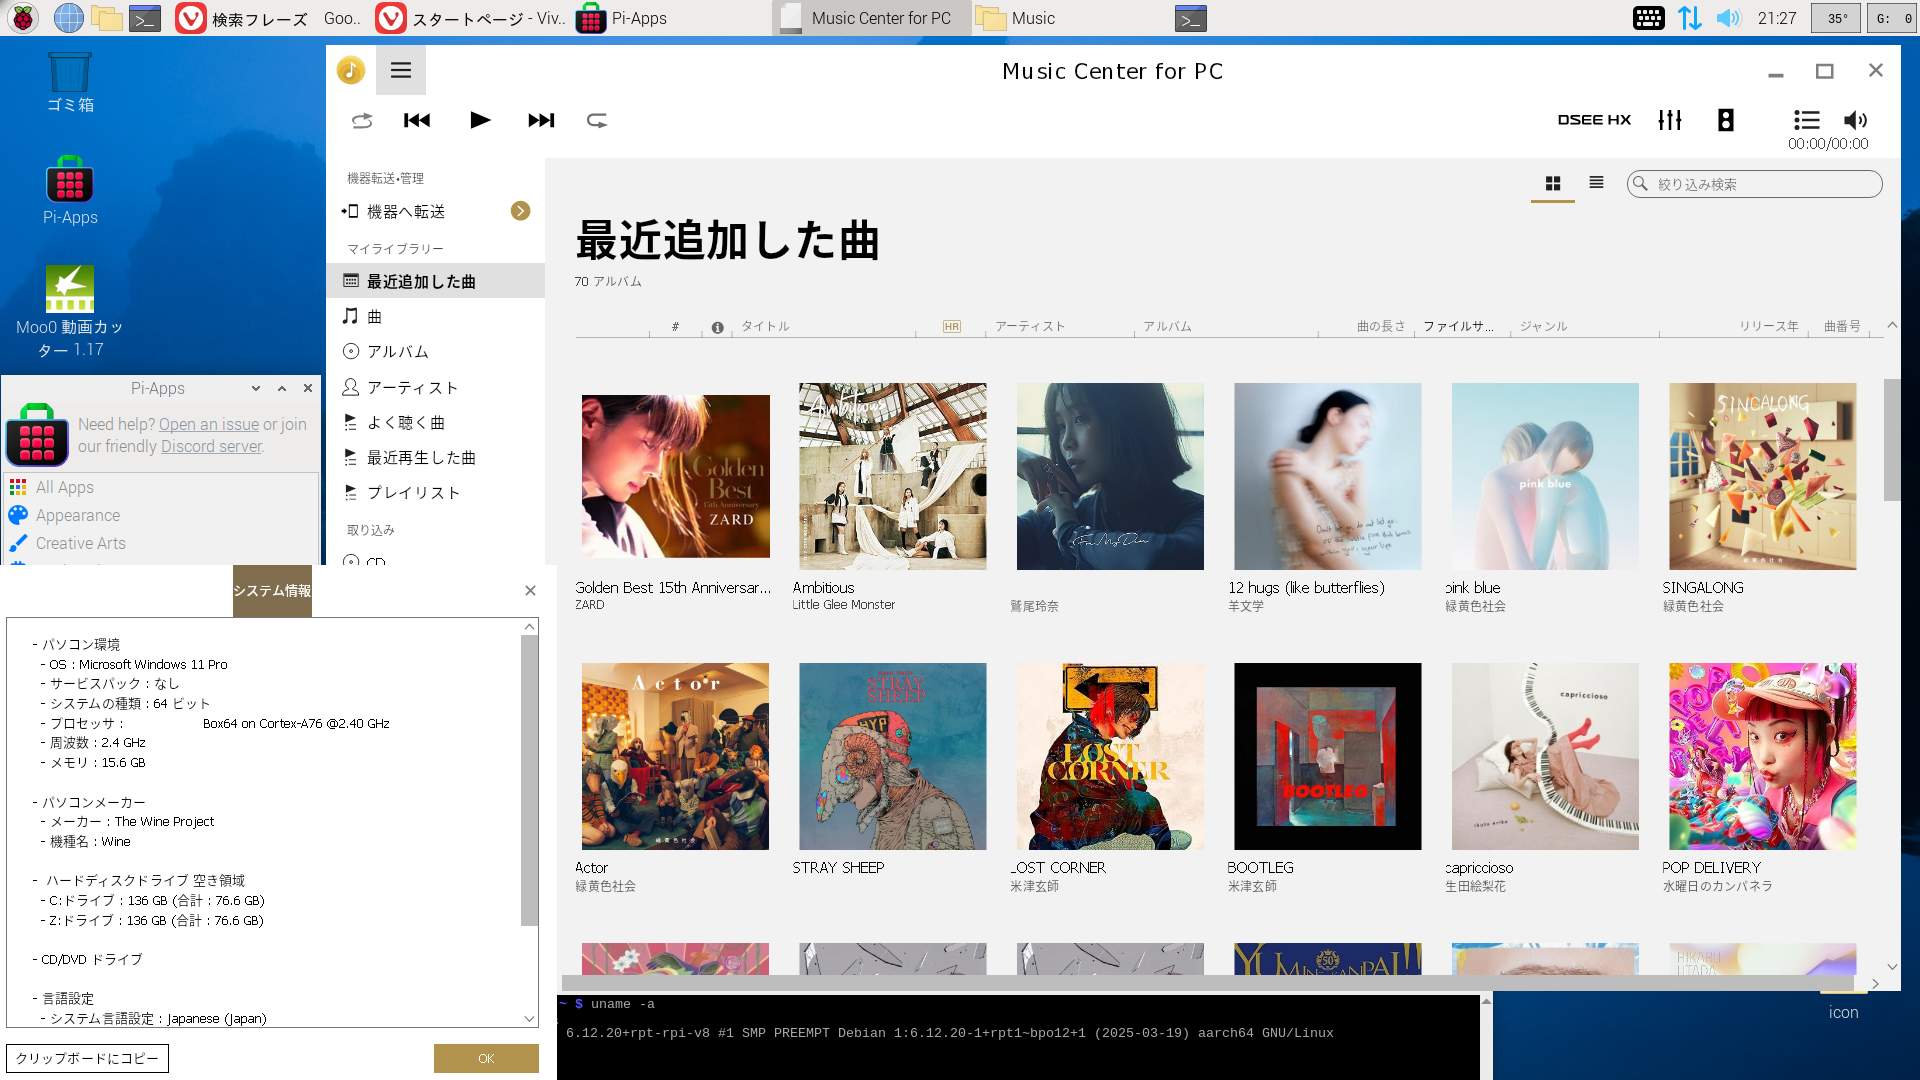1920x1080 pixels.
Task: Open よく聴く曲 in the sidebar
Action: [x=436, y=422]
